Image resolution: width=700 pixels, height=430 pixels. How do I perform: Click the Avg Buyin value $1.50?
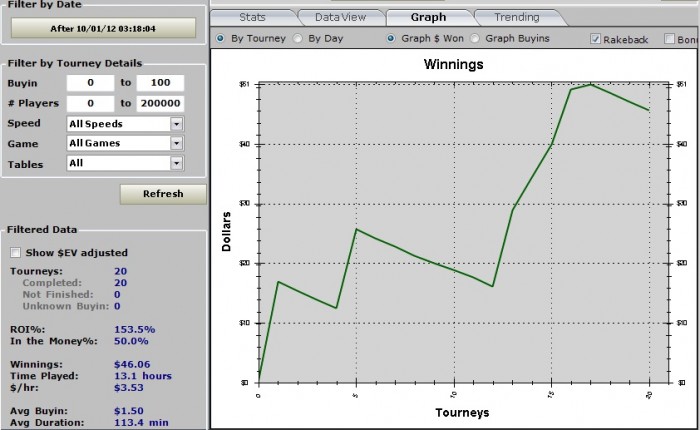tap(129, 411)
